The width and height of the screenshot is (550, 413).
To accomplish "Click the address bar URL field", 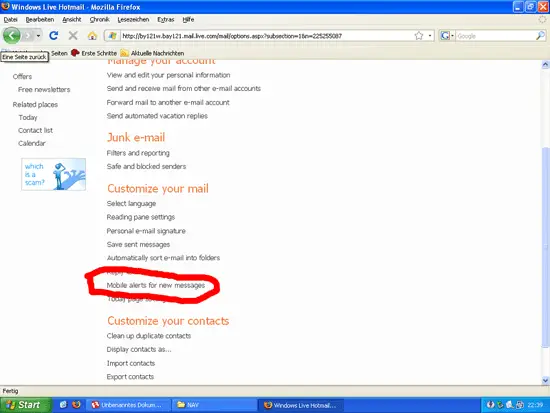I will coord(267,36).
